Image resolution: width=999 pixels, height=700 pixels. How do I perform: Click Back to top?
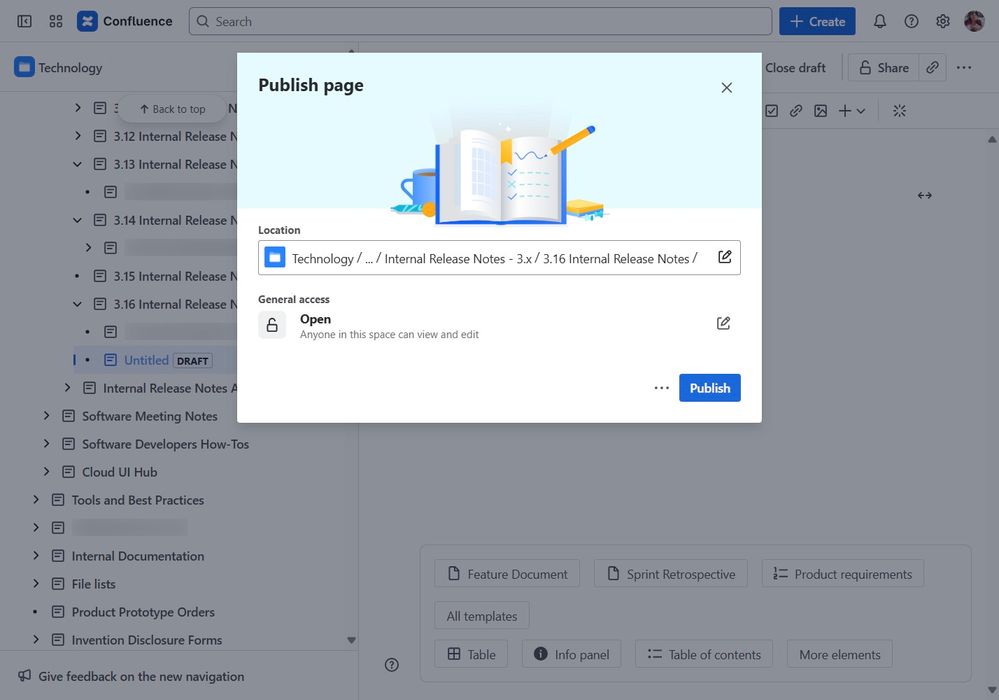[173, 109]
